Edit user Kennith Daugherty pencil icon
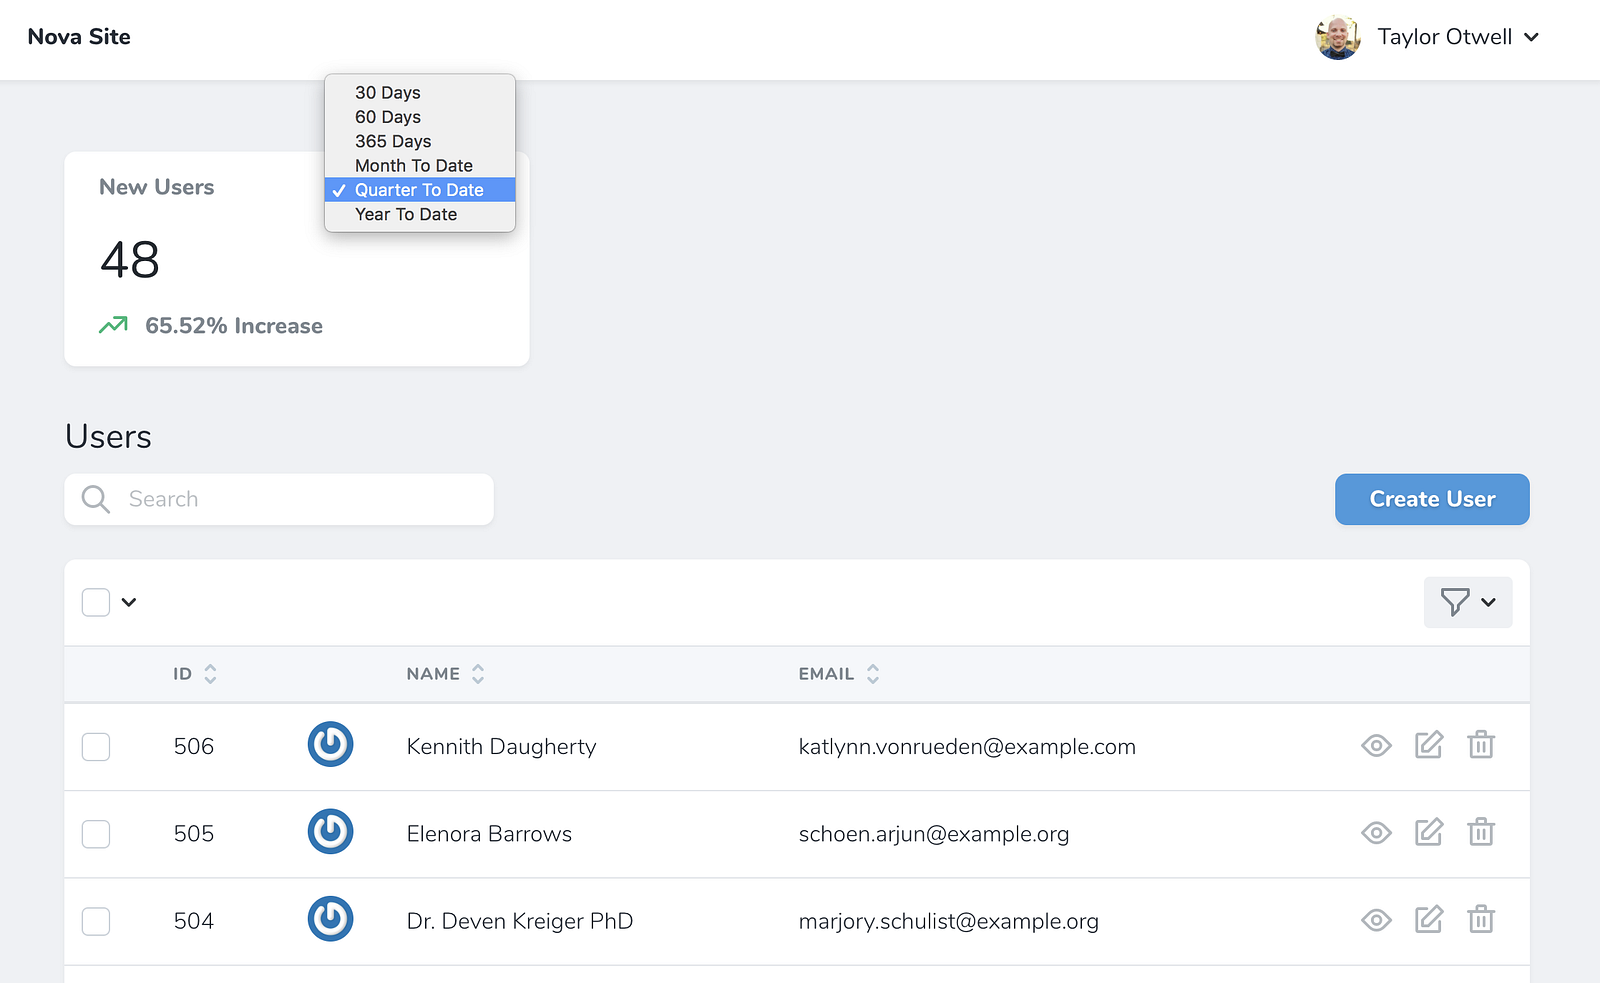1600x983 pixels. pos(1429,745)
